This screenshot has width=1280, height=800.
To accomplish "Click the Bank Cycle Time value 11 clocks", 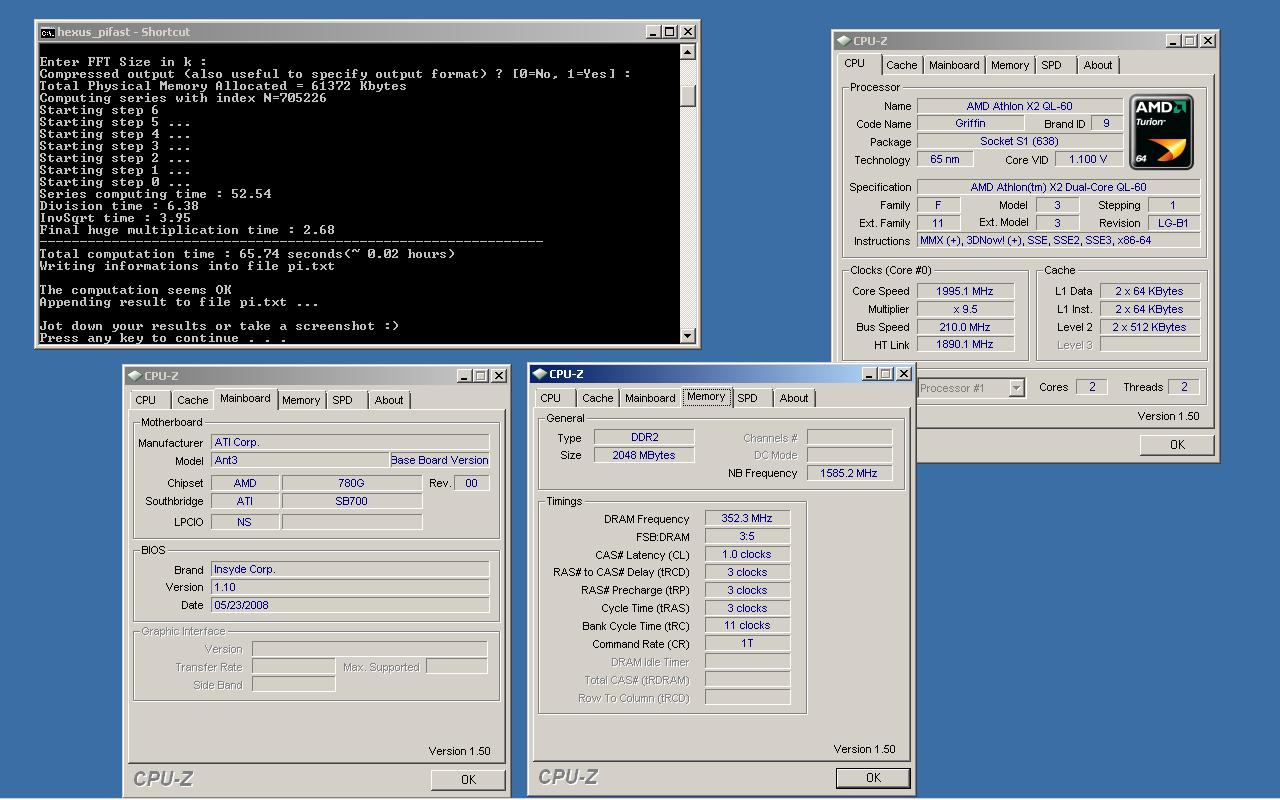I will pos(747,625).
